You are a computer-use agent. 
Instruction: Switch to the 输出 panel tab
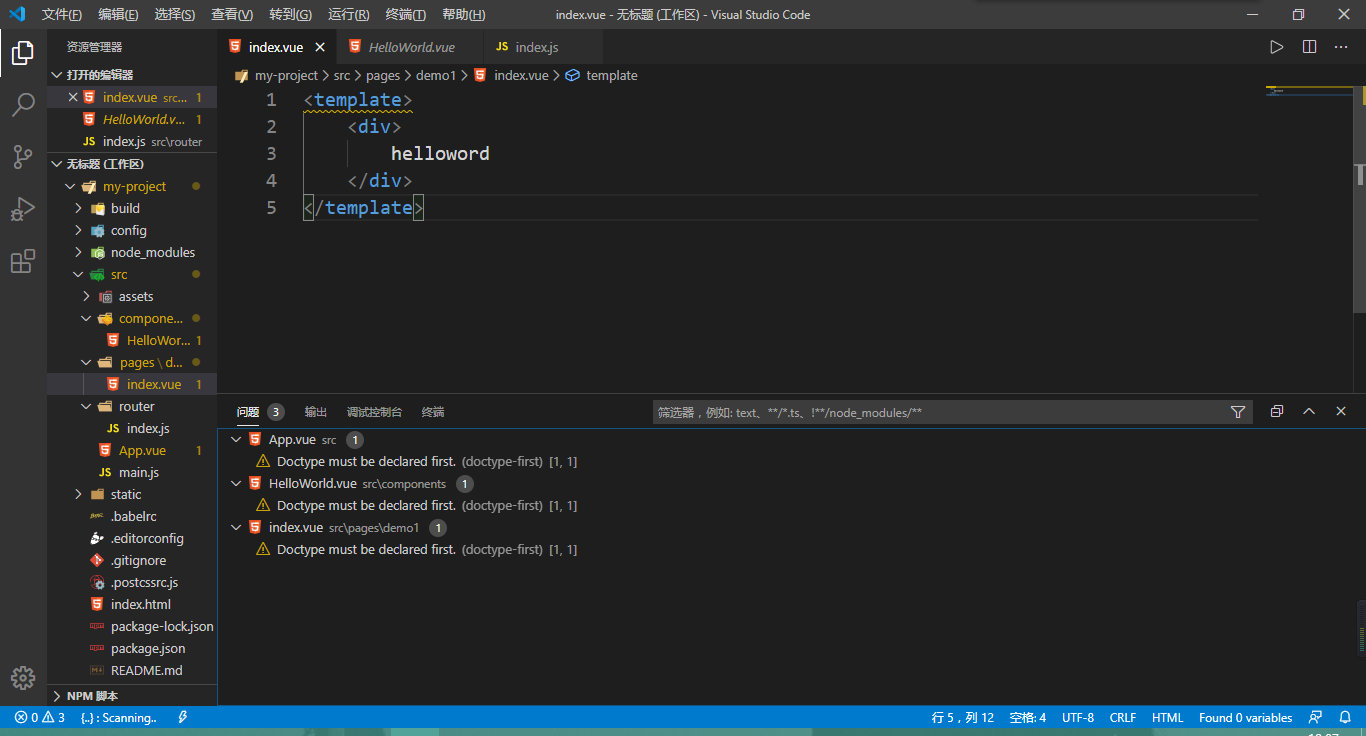click(x=316, y=412)
